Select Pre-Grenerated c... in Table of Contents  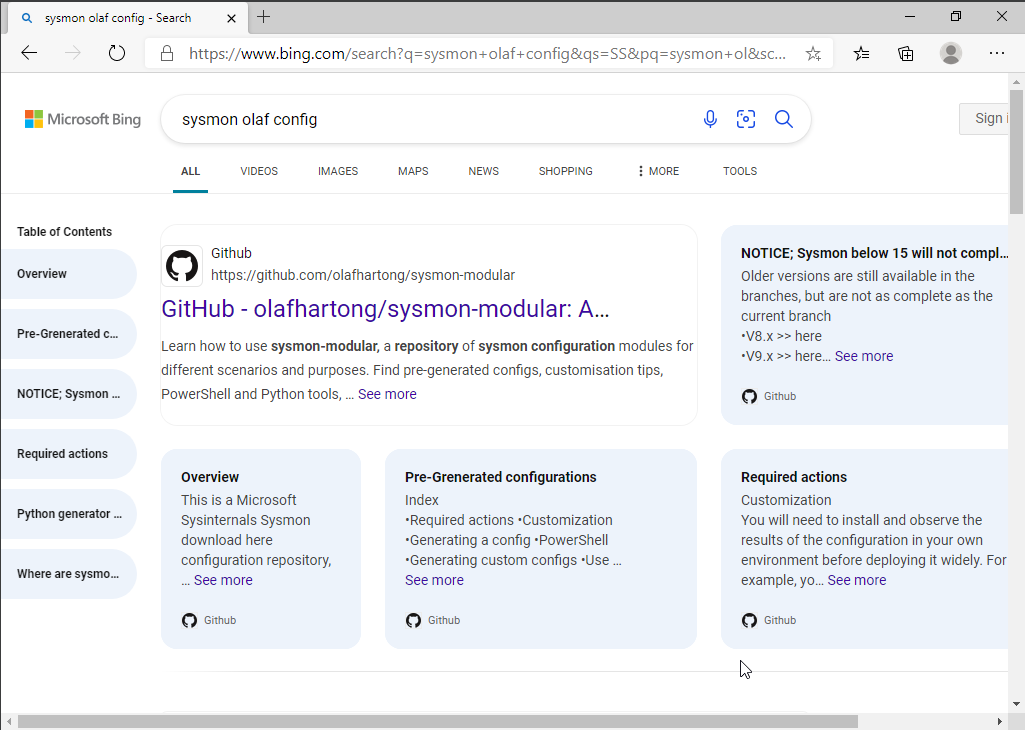pyautogui.click(x=68, y=334)
